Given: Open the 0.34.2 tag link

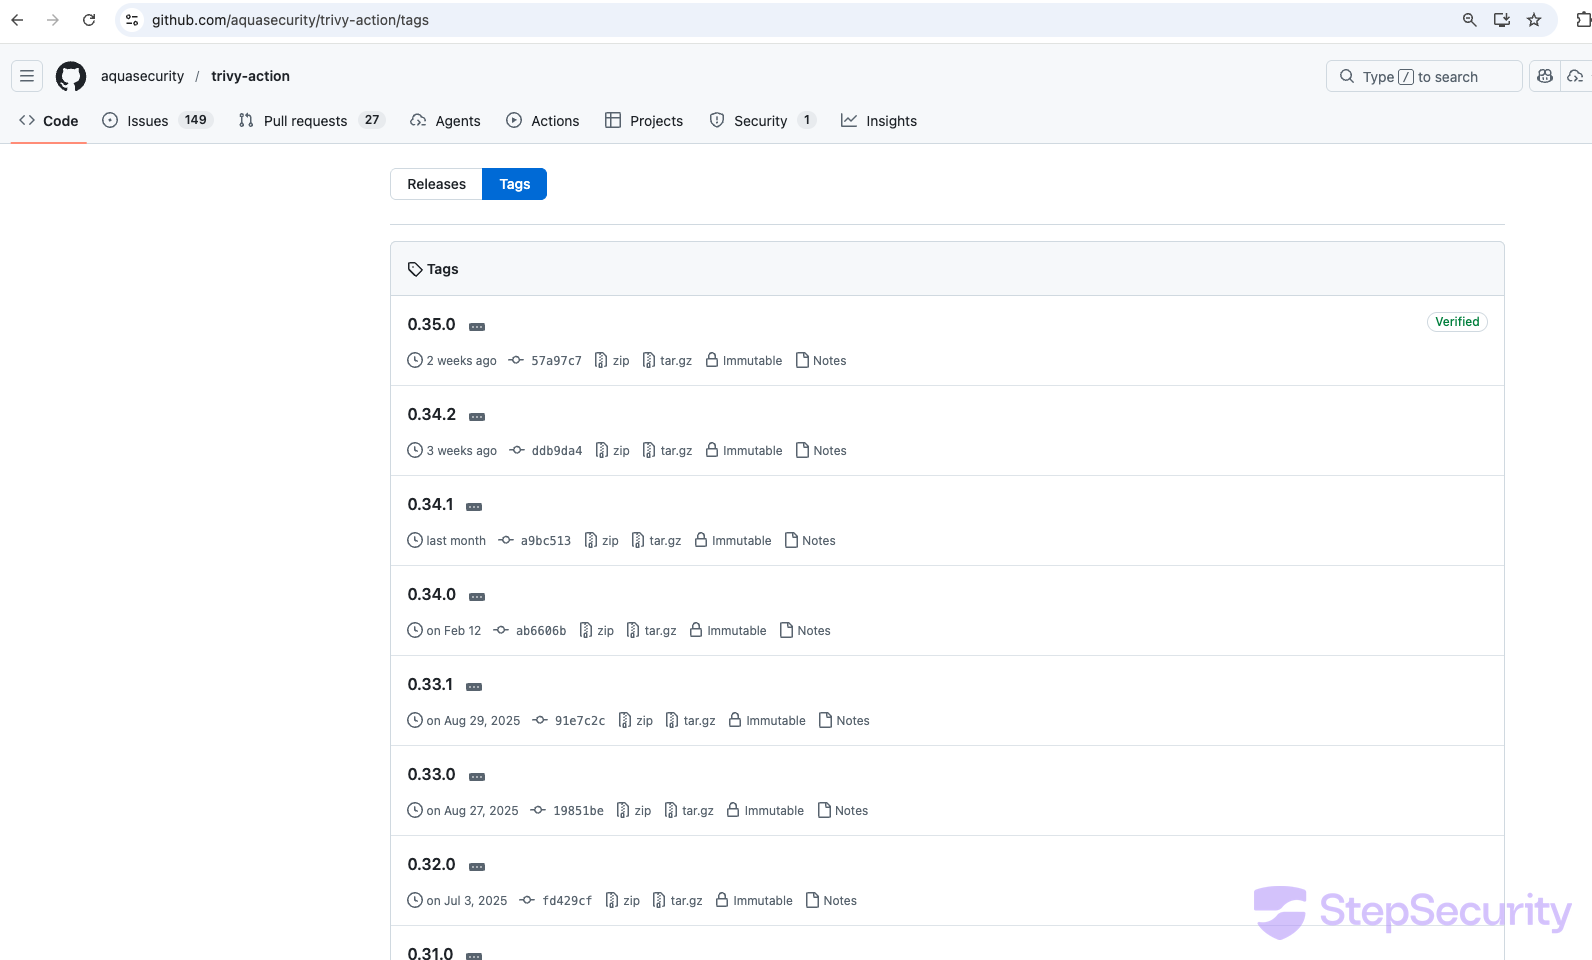Looking at the screenshot, I should tap(431, 414).
